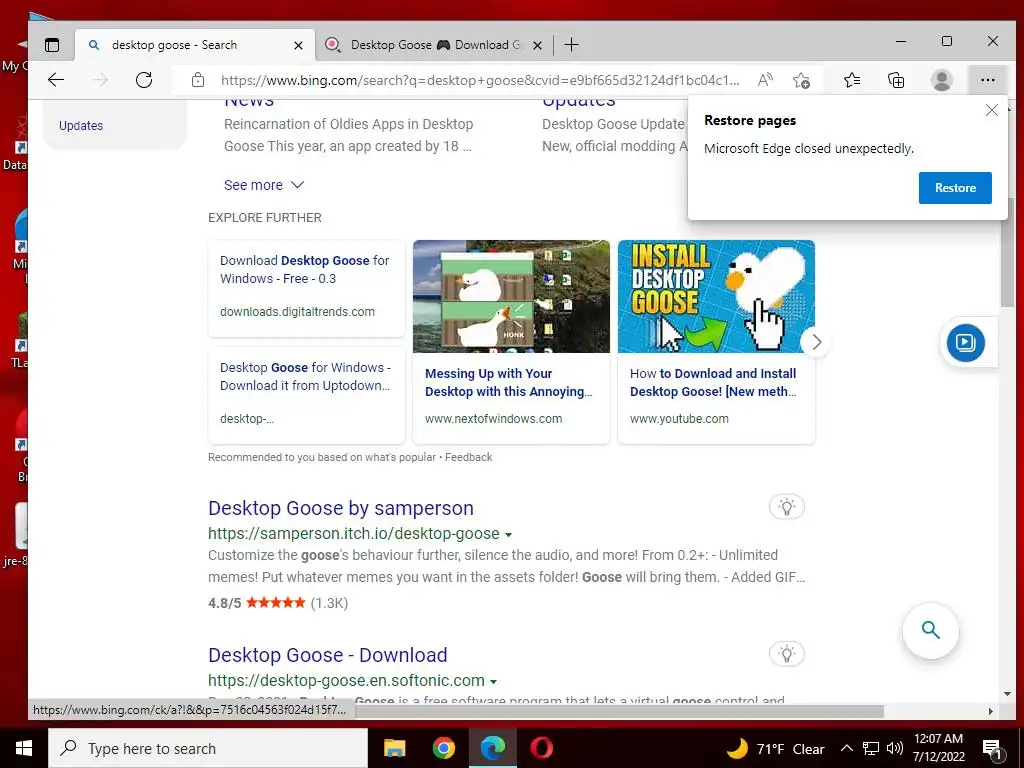Click the 'Type here to search' taskbar box
Screen dimensions: 1024x768
(x=208, y=748)
